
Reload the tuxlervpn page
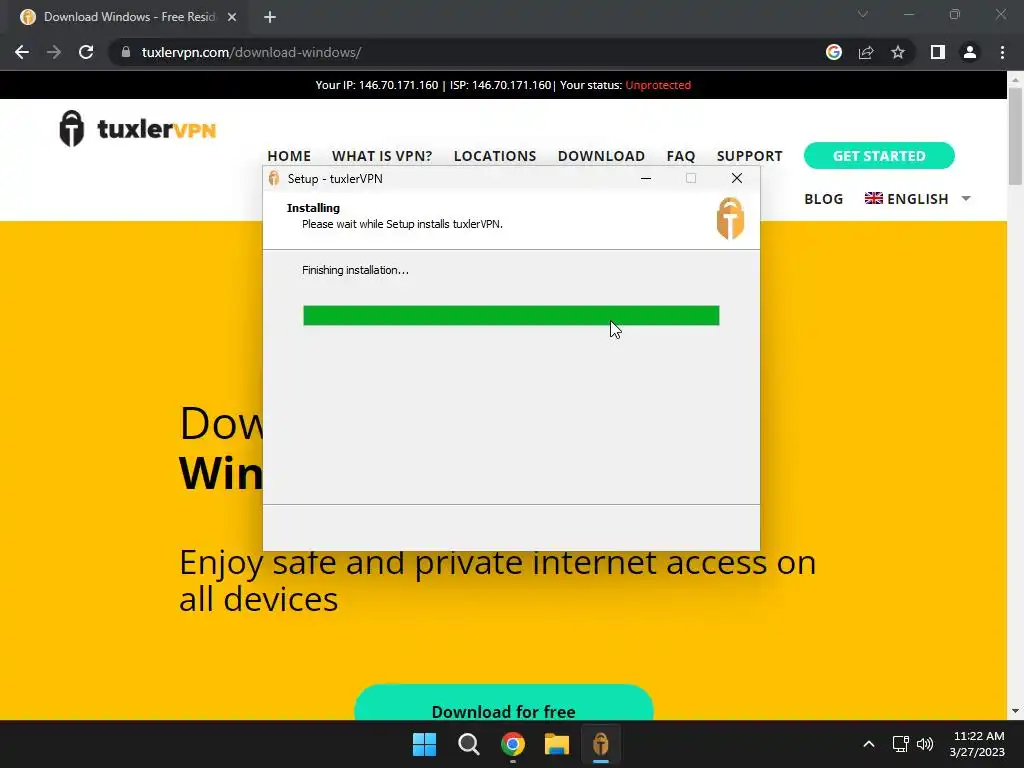(x=86, y=52)
